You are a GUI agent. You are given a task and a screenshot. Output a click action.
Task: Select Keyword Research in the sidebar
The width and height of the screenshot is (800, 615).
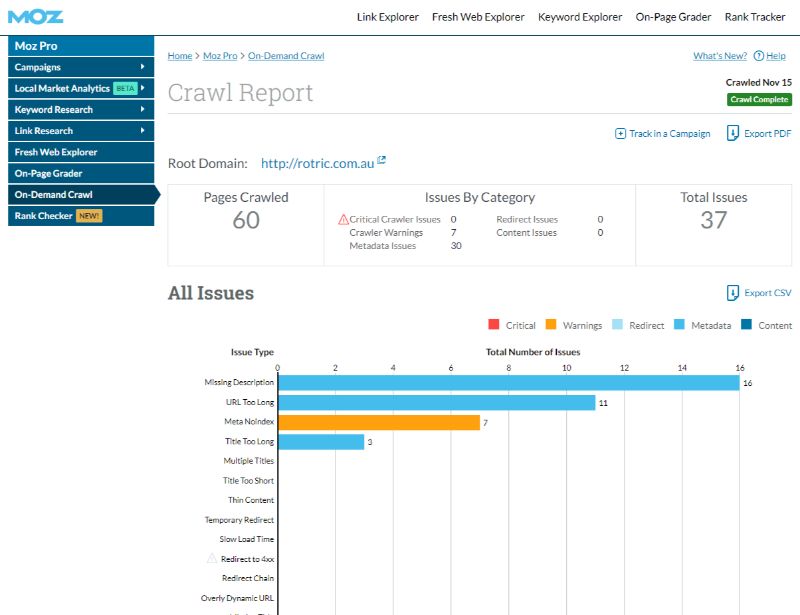[81, 110]
